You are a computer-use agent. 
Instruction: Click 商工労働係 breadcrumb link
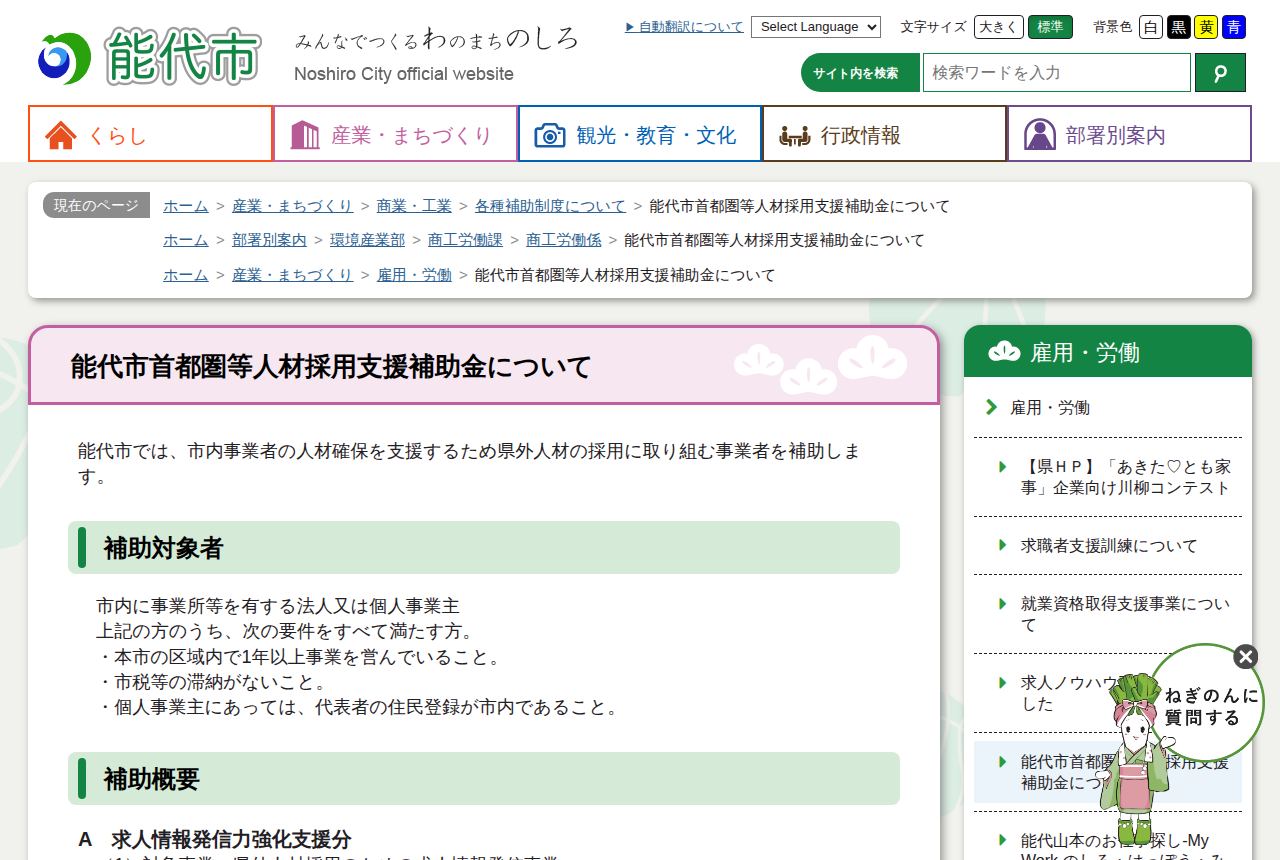(x=564, y=240)
